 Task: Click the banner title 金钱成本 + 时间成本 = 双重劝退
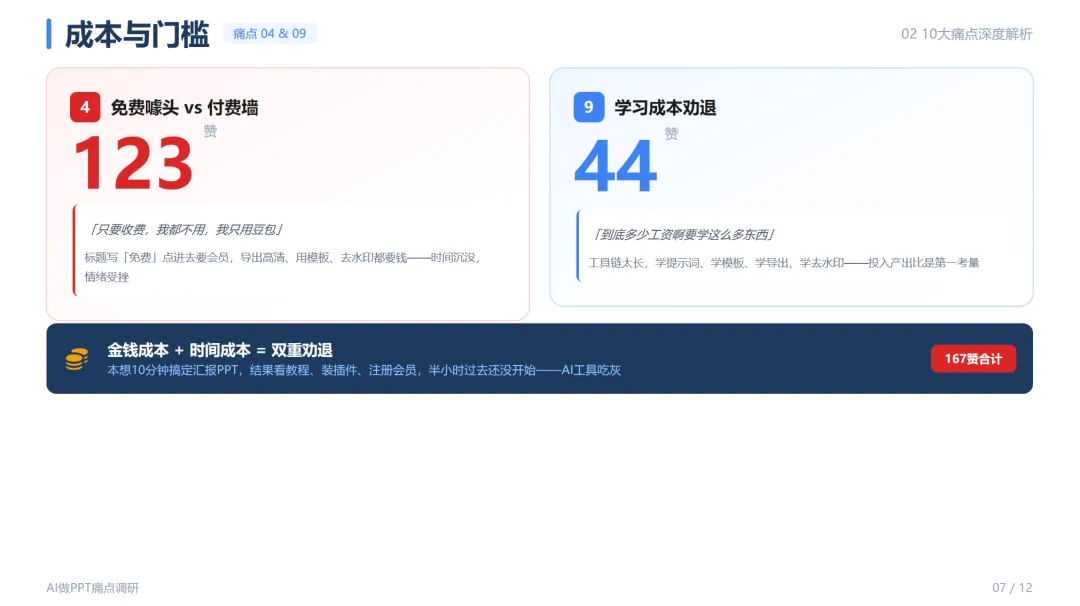coord(220,350)
